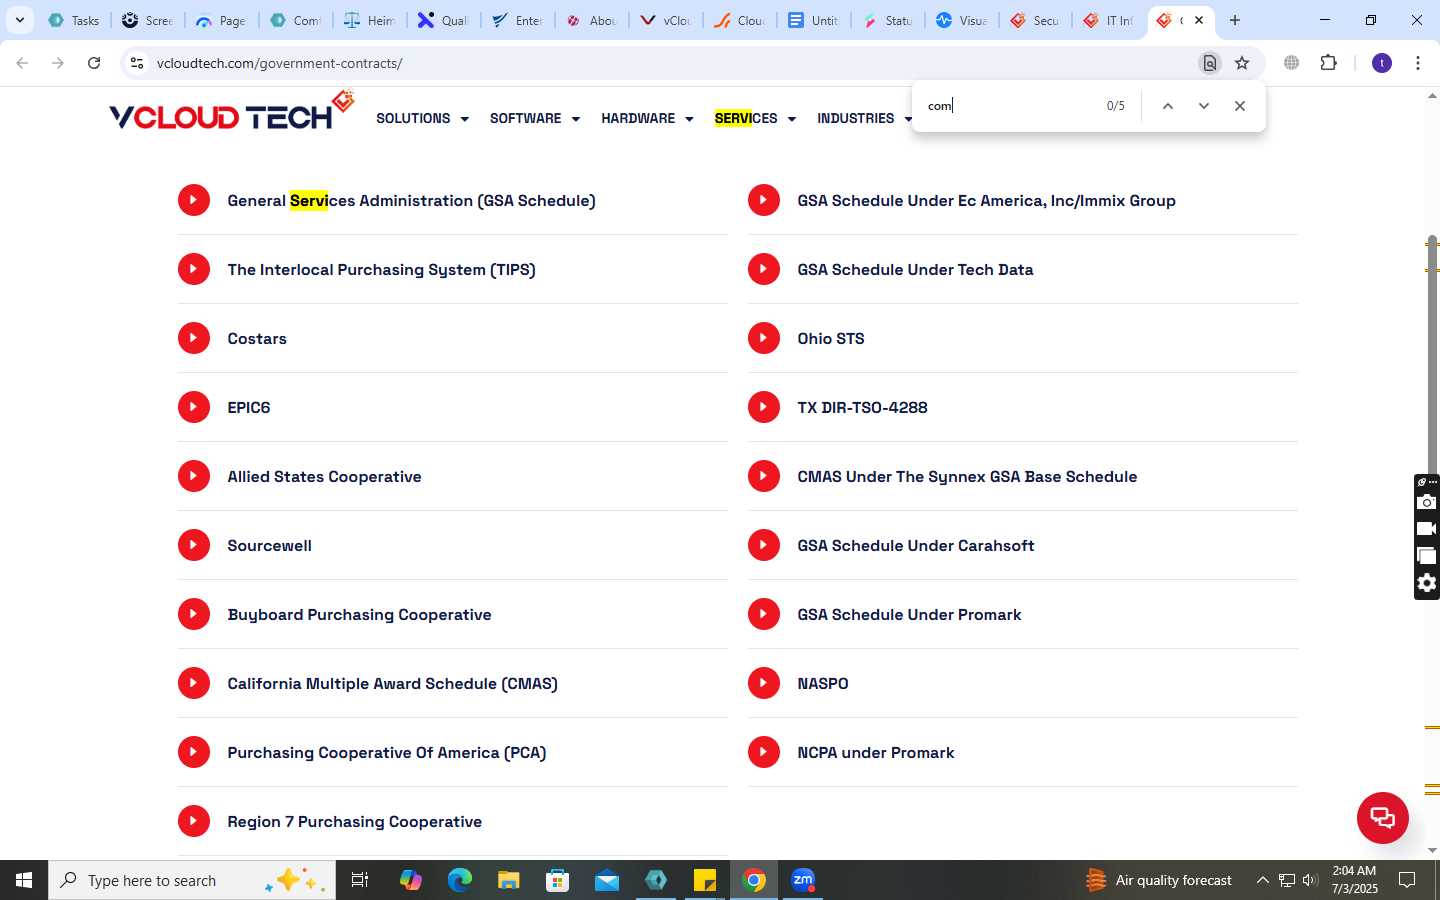Expand the SOLUTIONS menu
1440x900 pixels.
coord(422,118)
